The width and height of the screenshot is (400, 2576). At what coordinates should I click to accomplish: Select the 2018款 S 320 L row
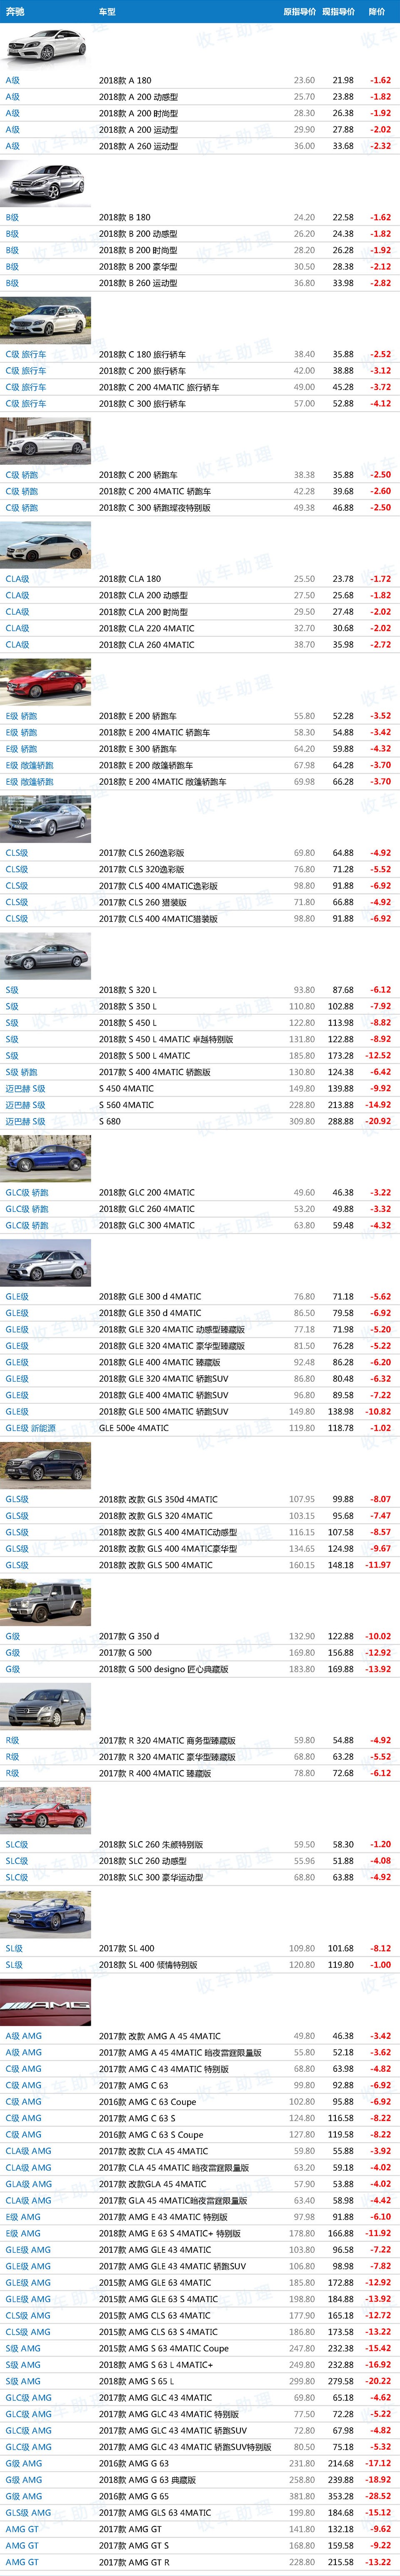pos(200,990)
